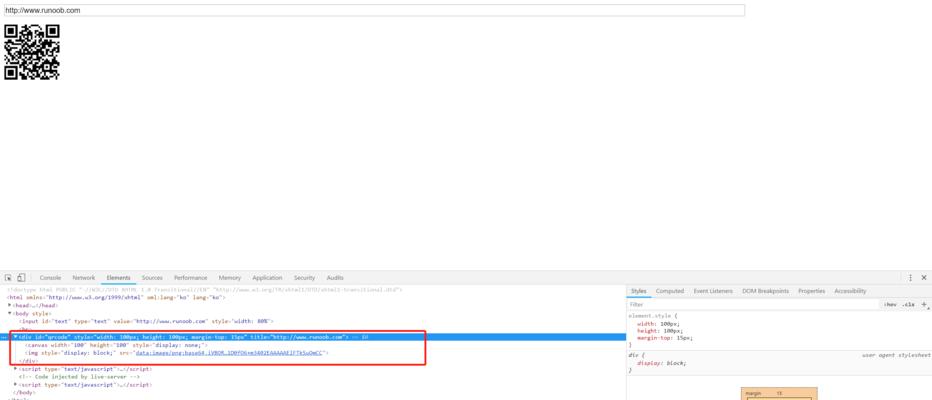Open the DevTools three-dot customize menu

click(910, 278)
